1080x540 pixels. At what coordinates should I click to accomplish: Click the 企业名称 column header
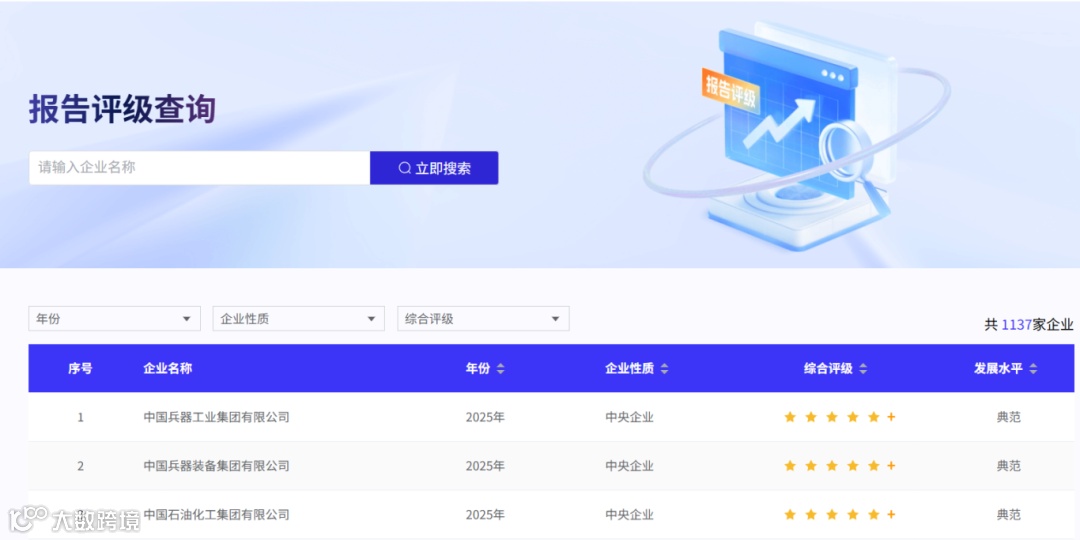(x=167, y=368)
